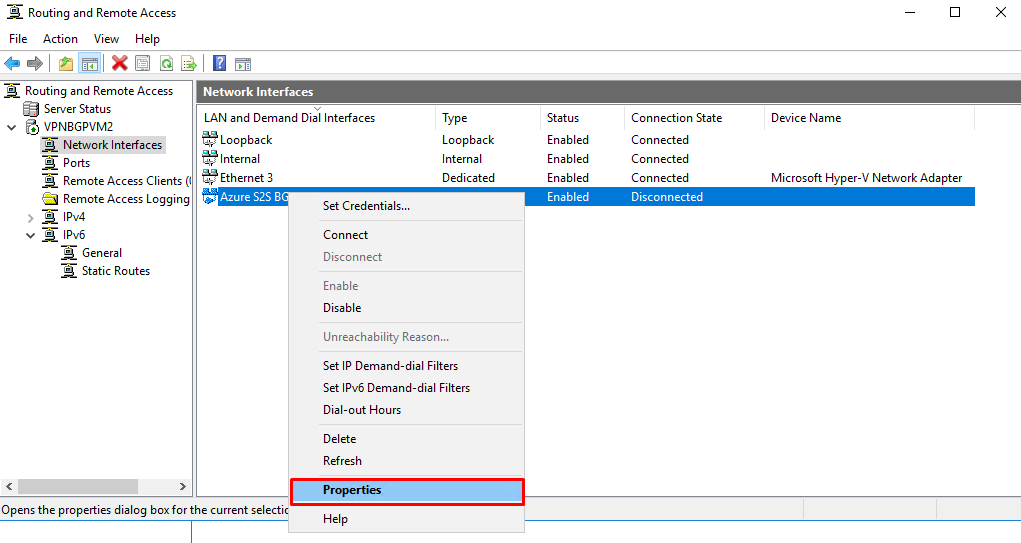1021x543 pixels.
Task: Expand the IPv4 tree node
Action: tap(30, 217)
